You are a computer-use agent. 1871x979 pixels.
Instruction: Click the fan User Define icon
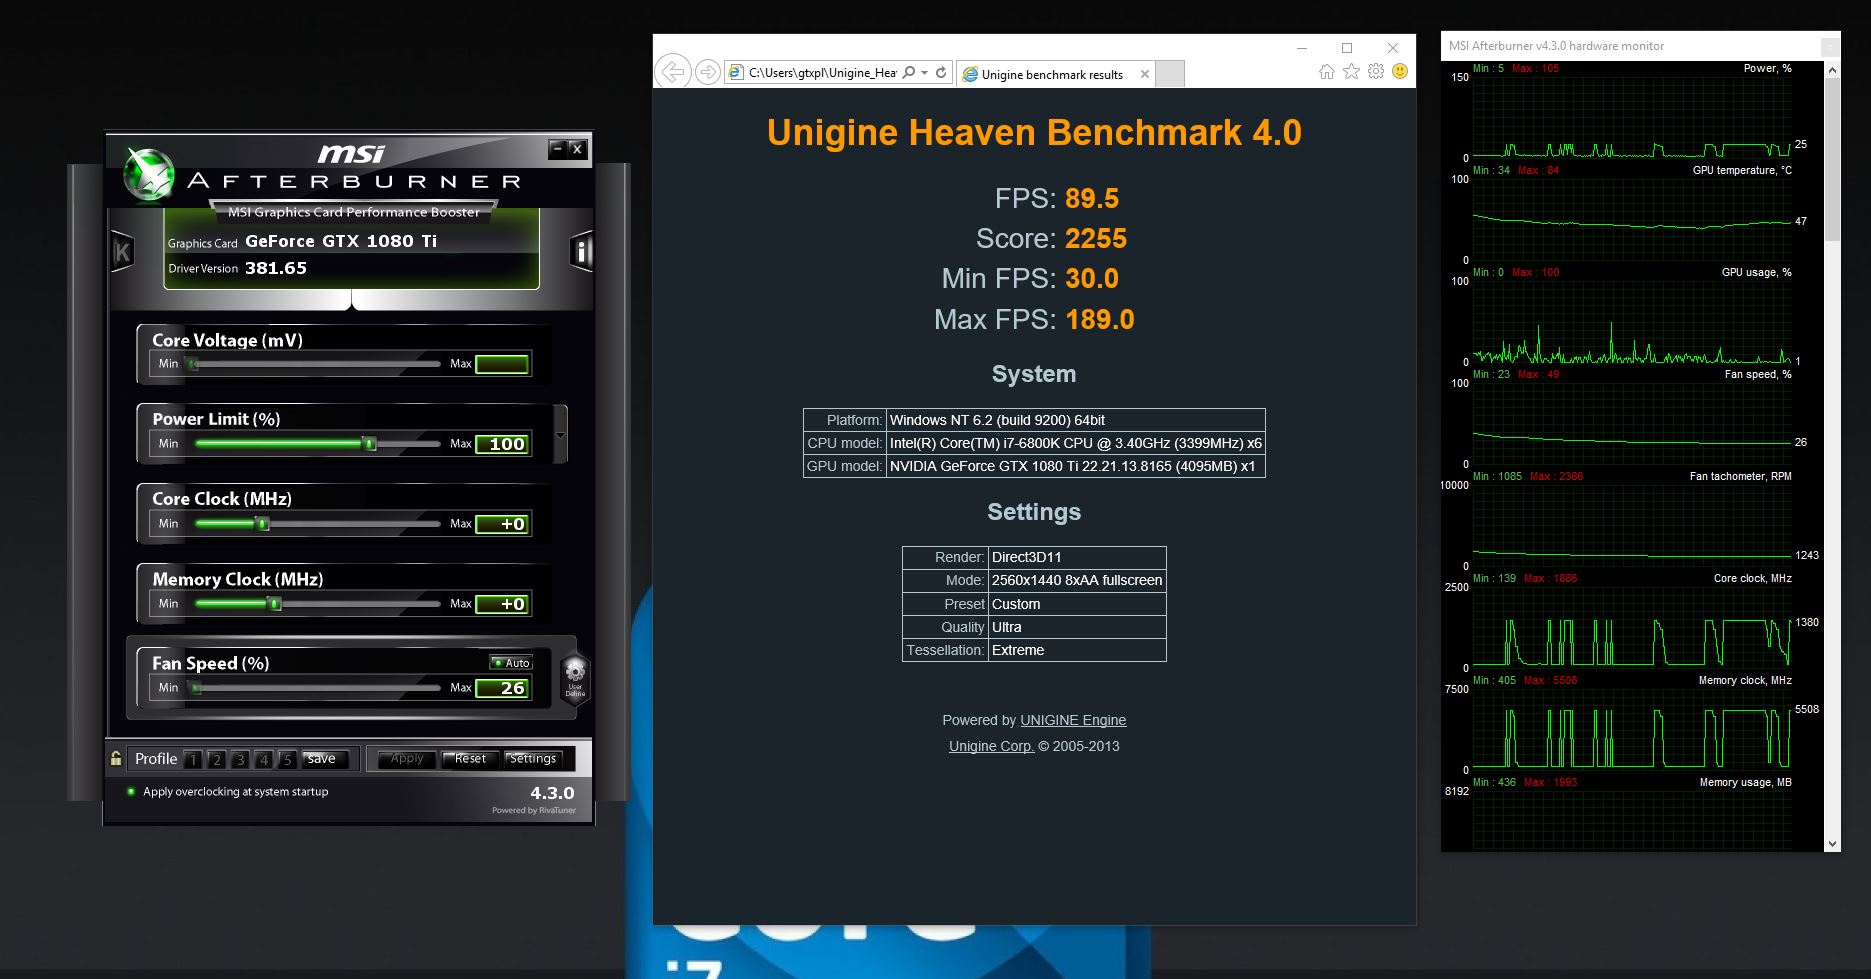pos(575,679)
